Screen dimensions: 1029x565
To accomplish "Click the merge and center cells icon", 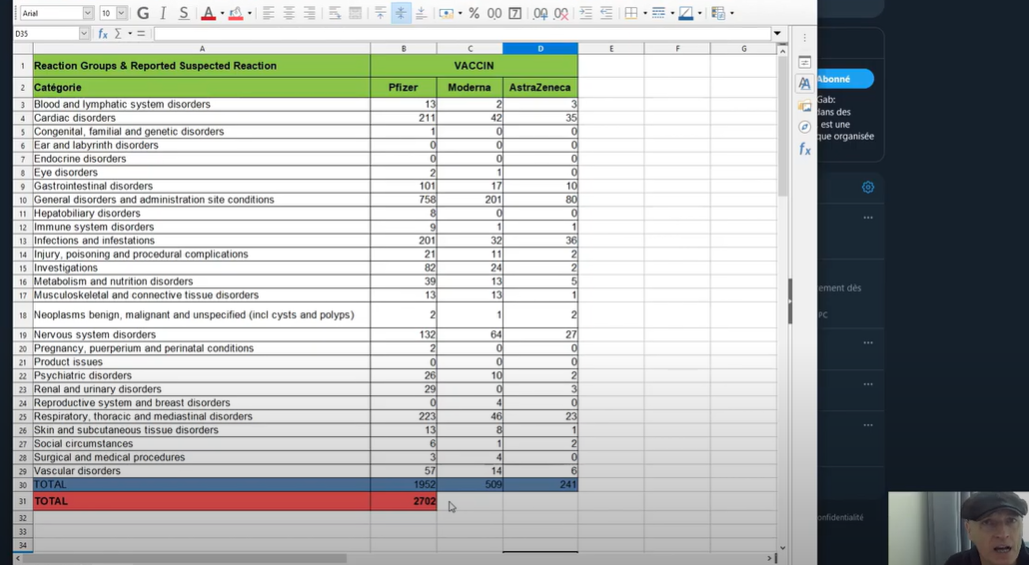I will click(355, 13).
